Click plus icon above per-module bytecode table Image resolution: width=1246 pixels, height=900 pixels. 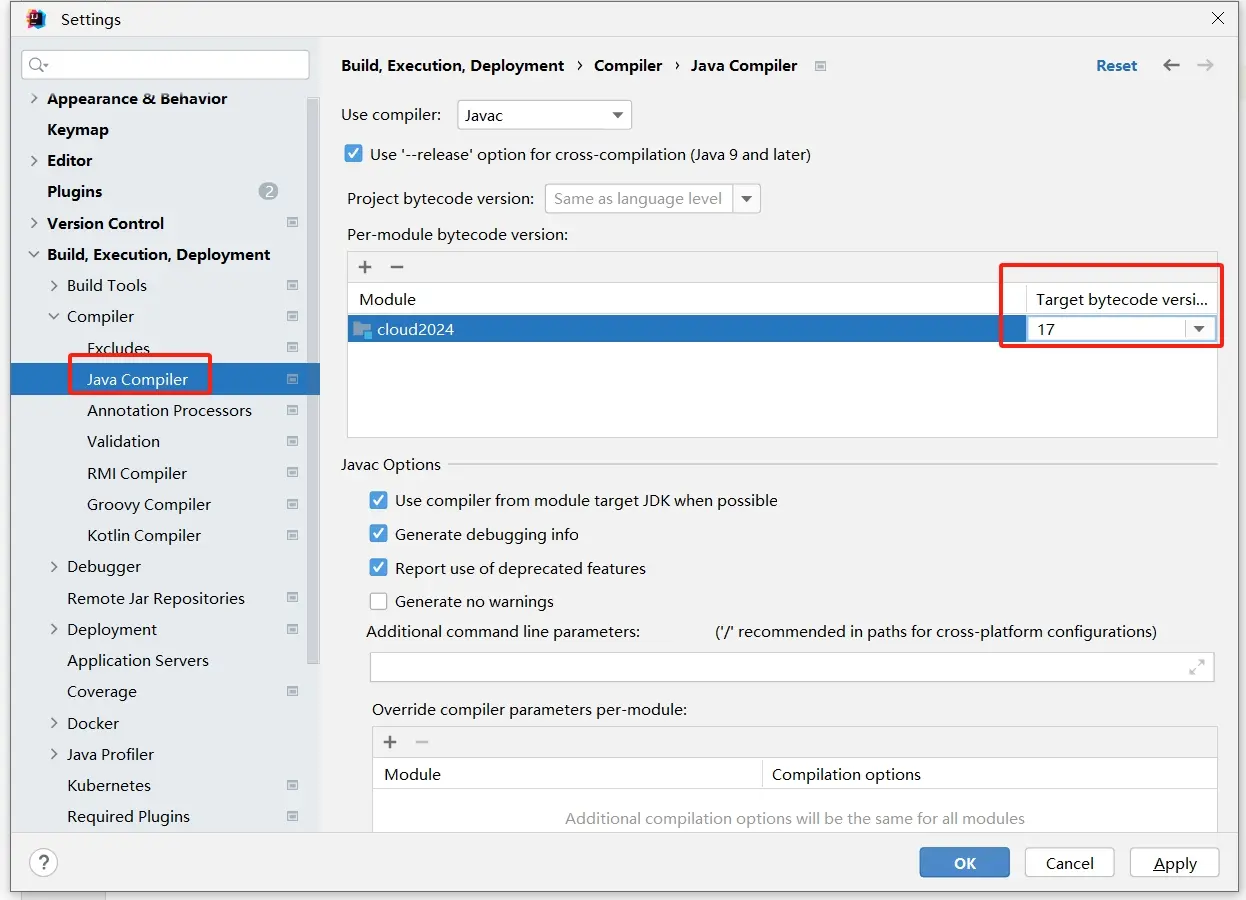tap(365, 267)
